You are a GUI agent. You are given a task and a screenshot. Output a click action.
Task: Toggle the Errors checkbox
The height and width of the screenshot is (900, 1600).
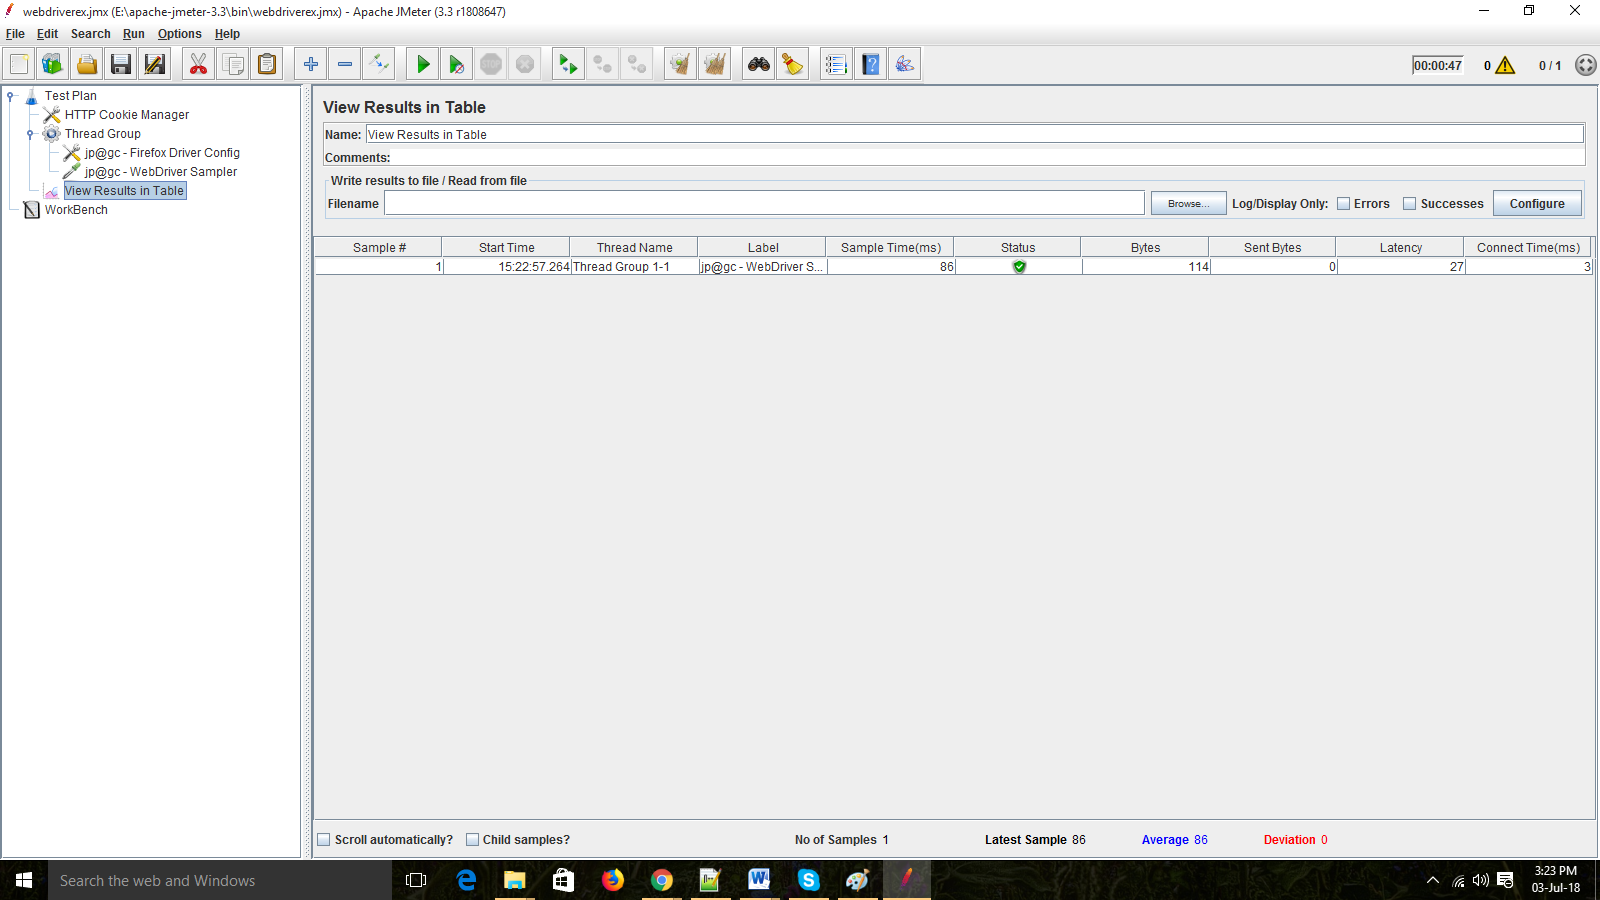click(x=1344, y=204)
